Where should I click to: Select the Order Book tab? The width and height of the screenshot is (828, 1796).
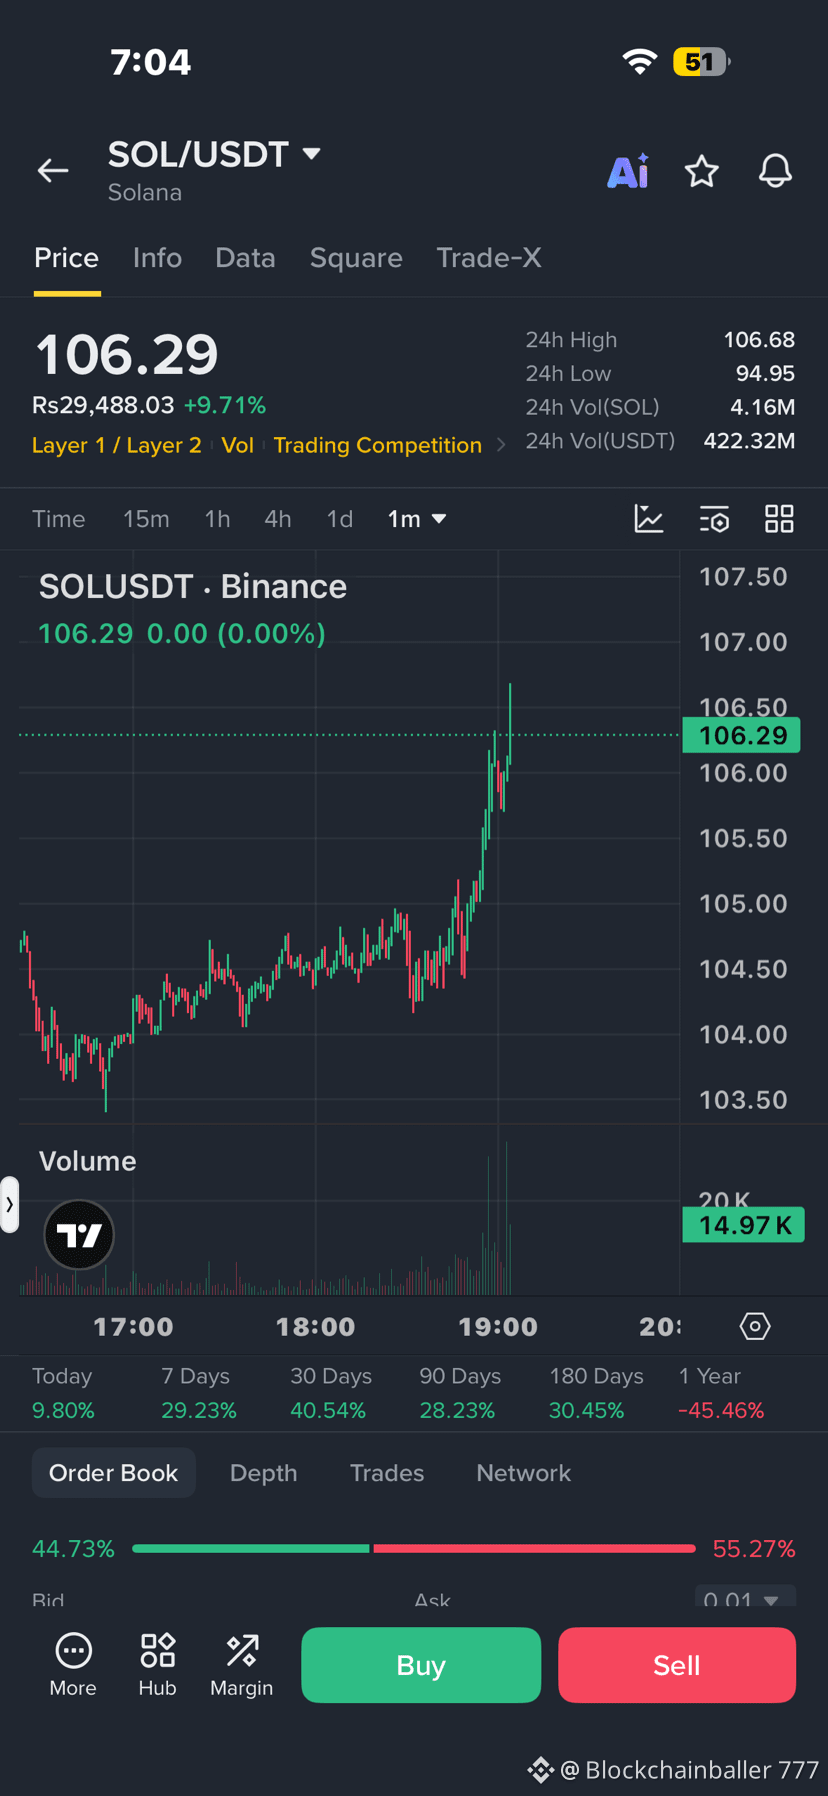[x=113, y=1473]
